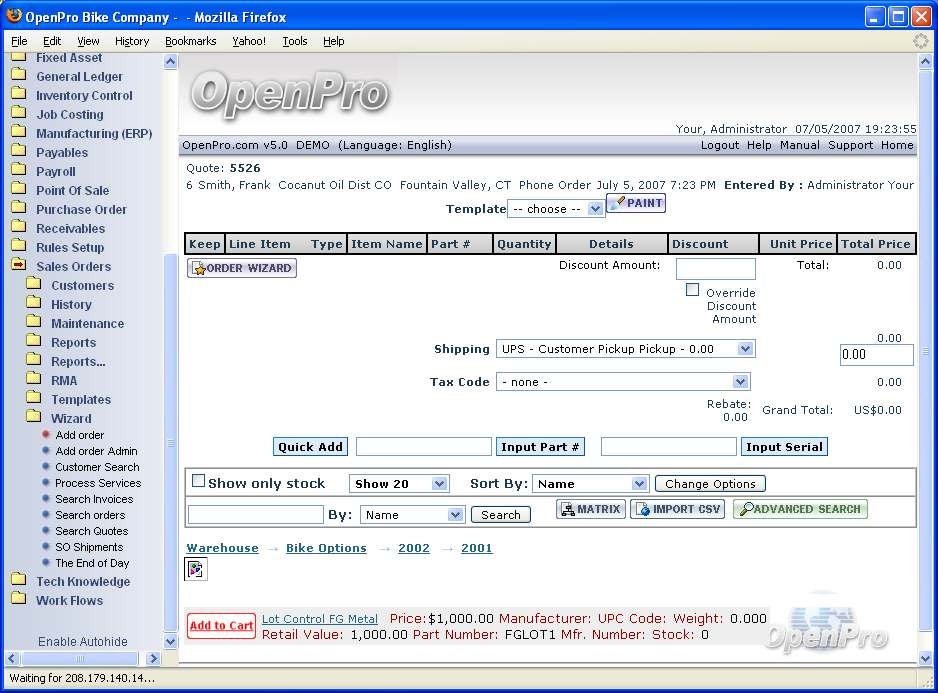
Task: Click the Add order bullet in Wizard
Action: pyautogui.click(x=46, y=435)
